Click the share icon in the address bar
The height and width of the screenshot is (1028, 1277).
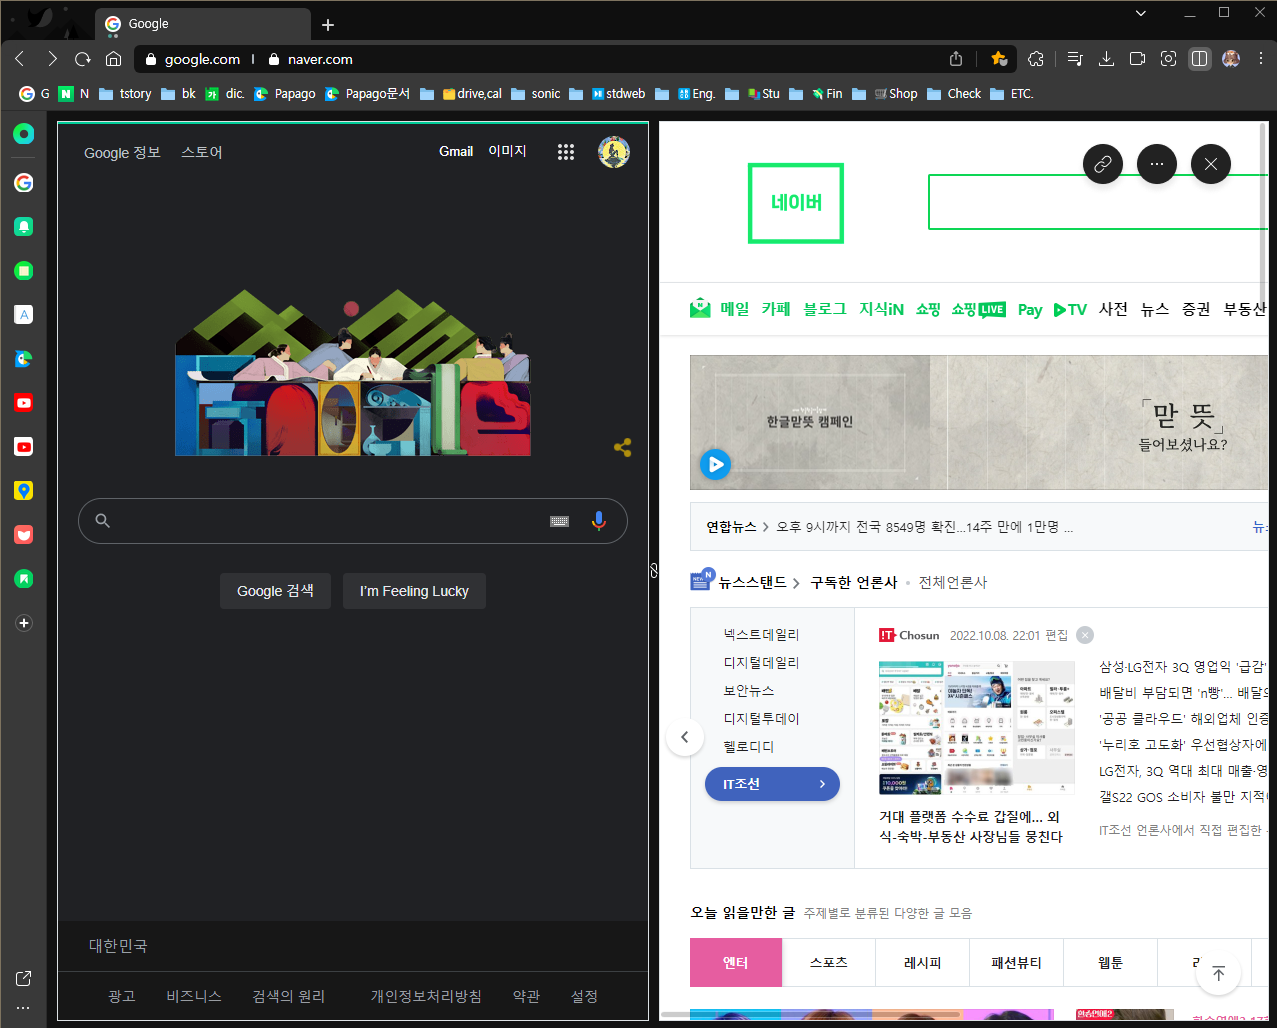click(x=956, y=59)
